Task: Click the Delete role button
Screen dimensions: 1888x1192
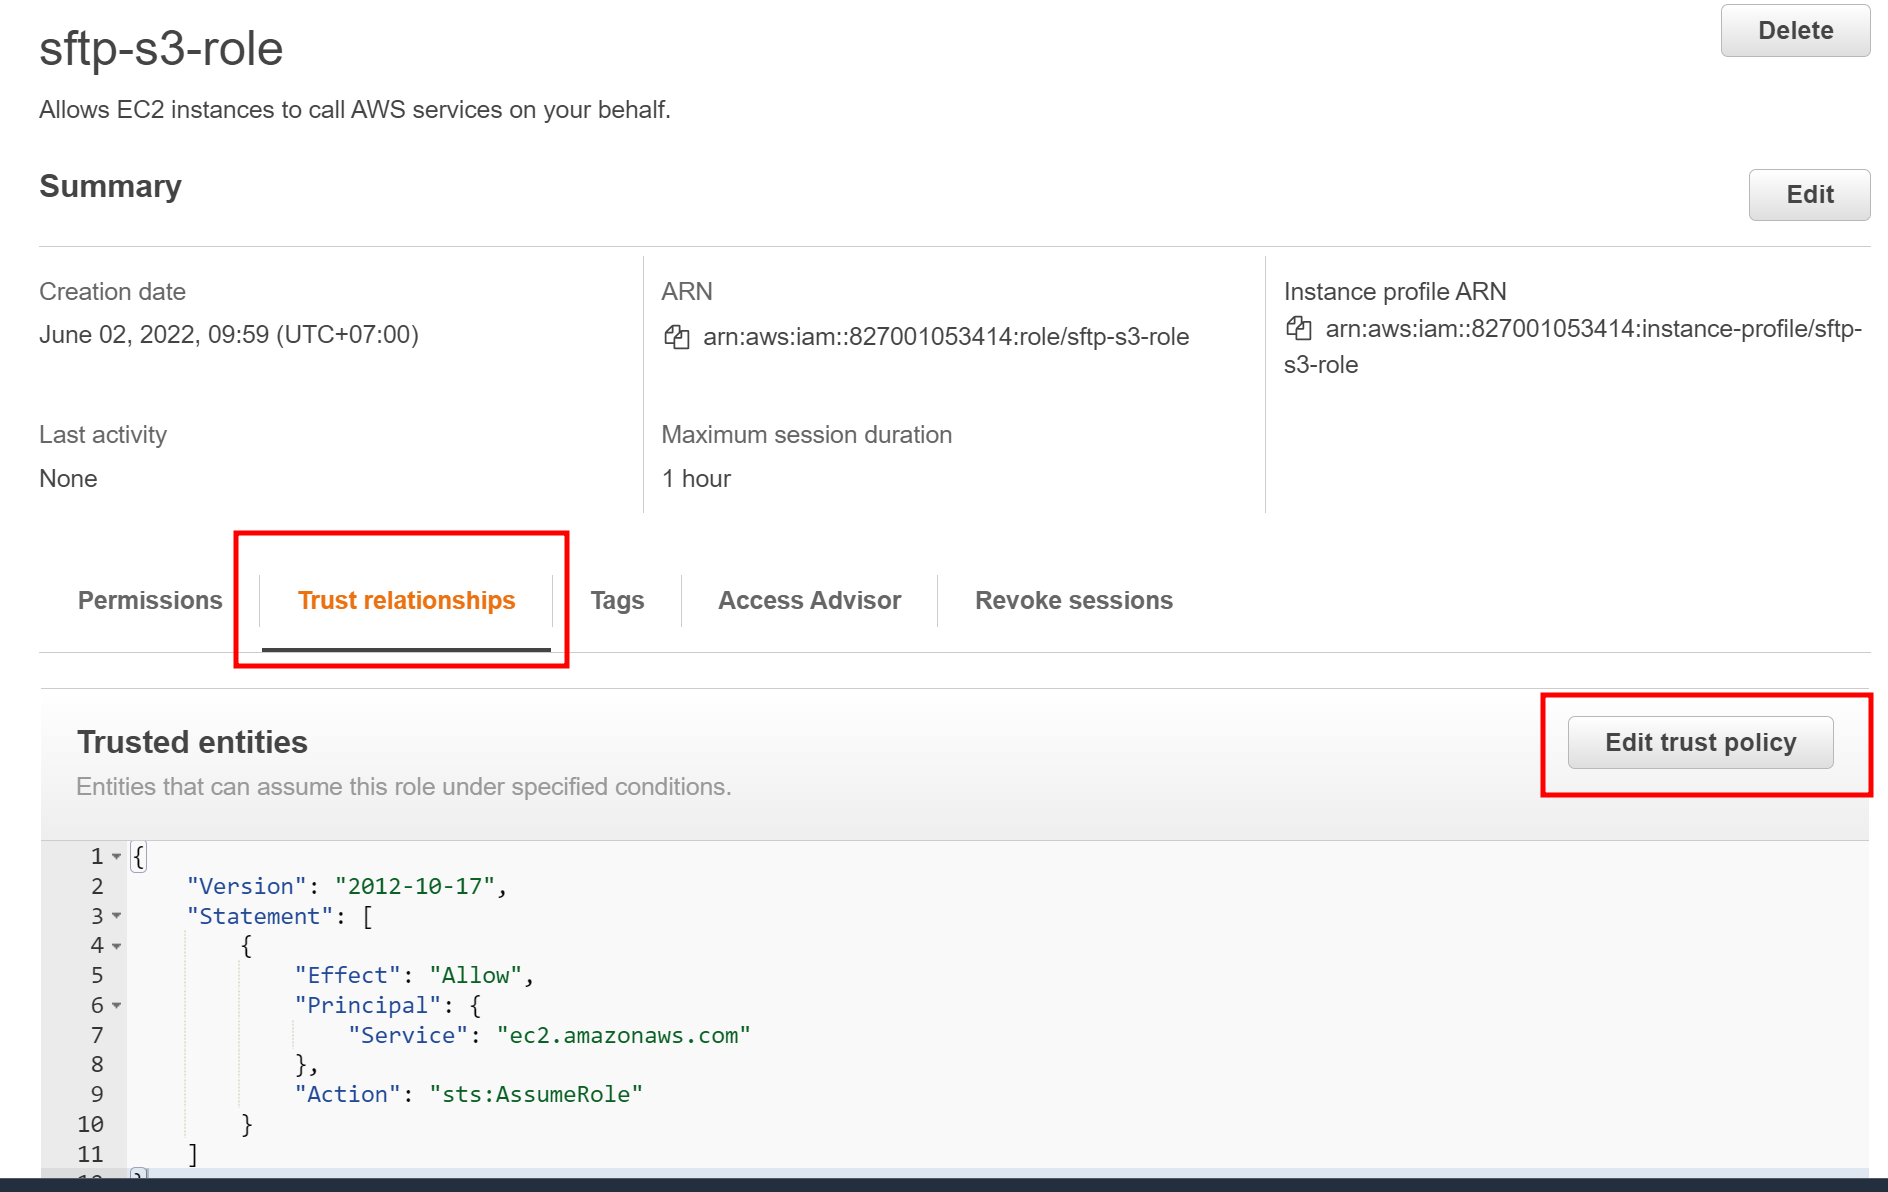Action: click(1795, 30)
